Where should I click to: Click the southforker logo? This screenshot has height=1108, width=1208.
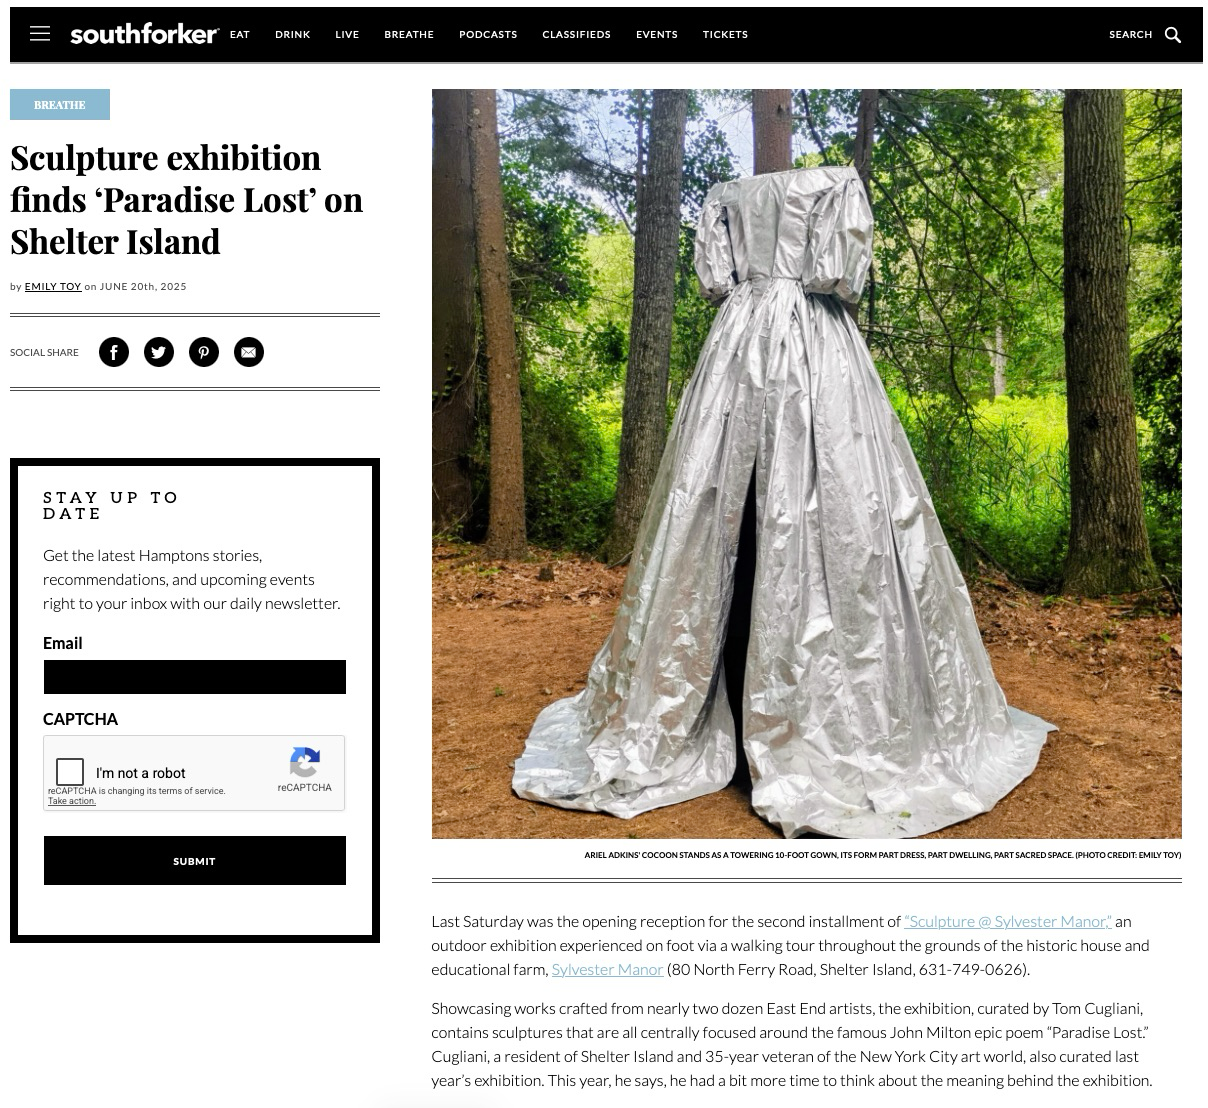(144, 35)
